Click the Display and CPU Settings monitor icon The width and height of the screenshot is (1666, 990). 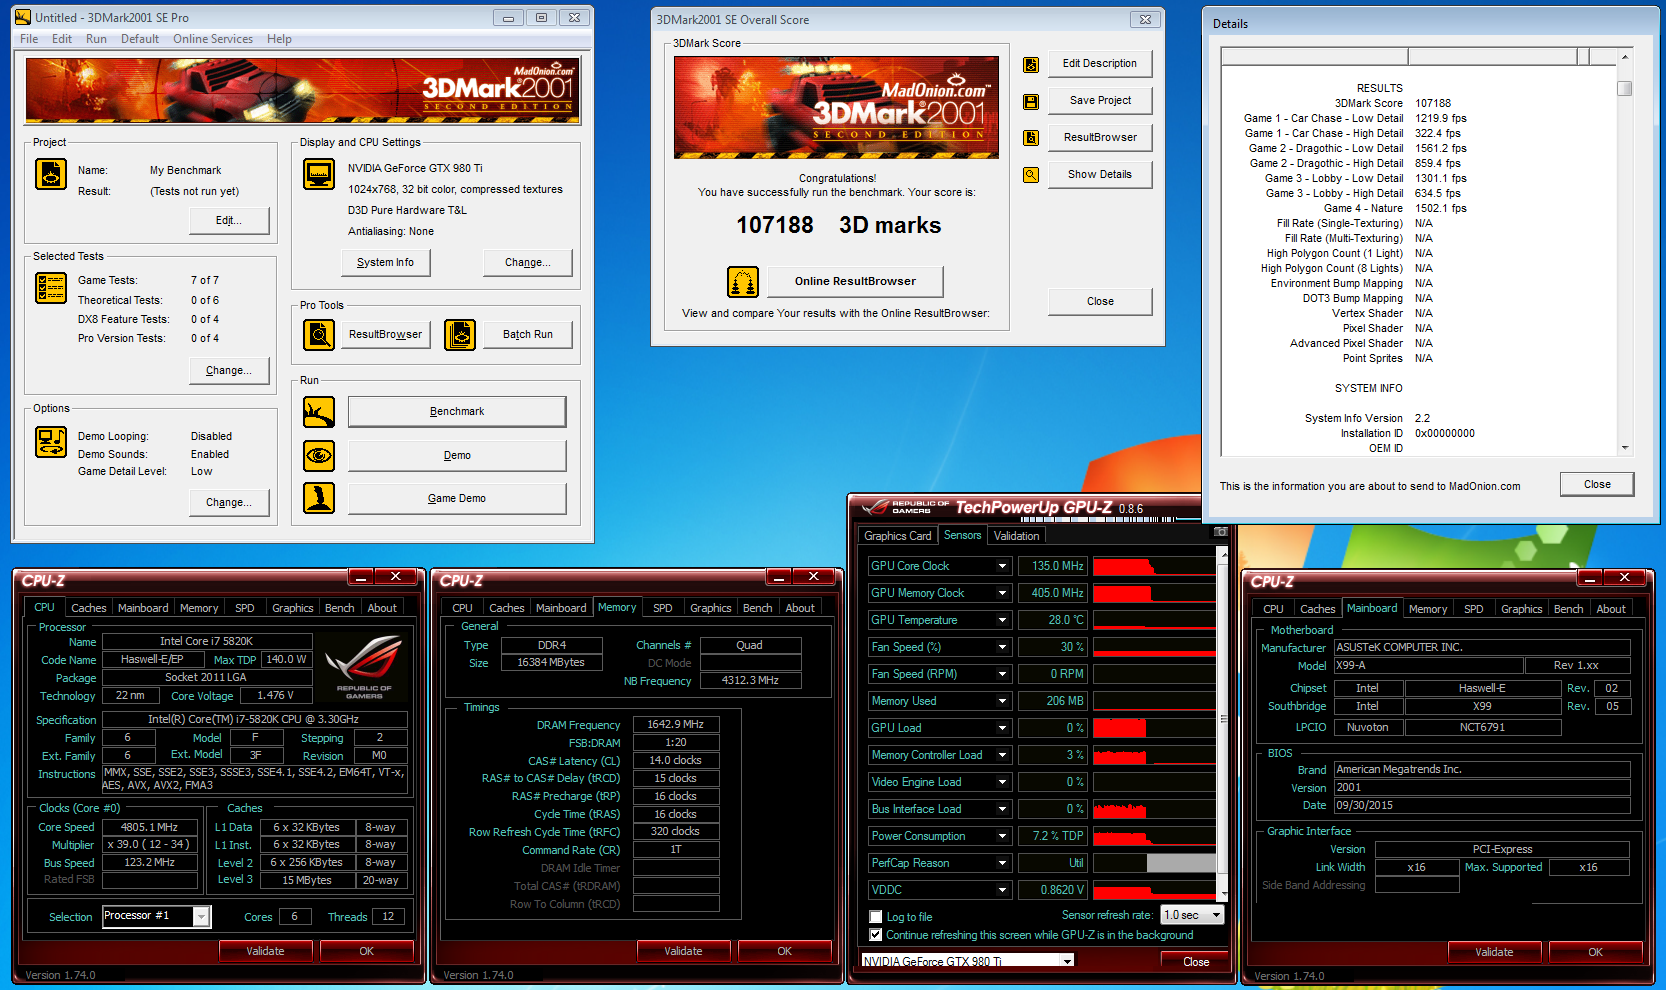319,174
